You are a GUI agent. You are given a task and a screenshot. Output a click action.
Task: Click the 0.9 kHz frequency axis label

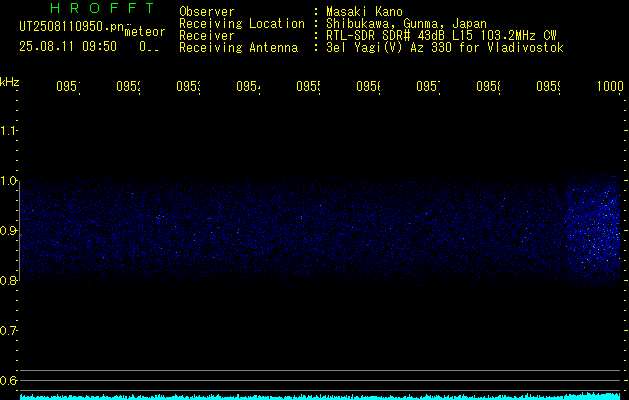(x=8, y=231)
